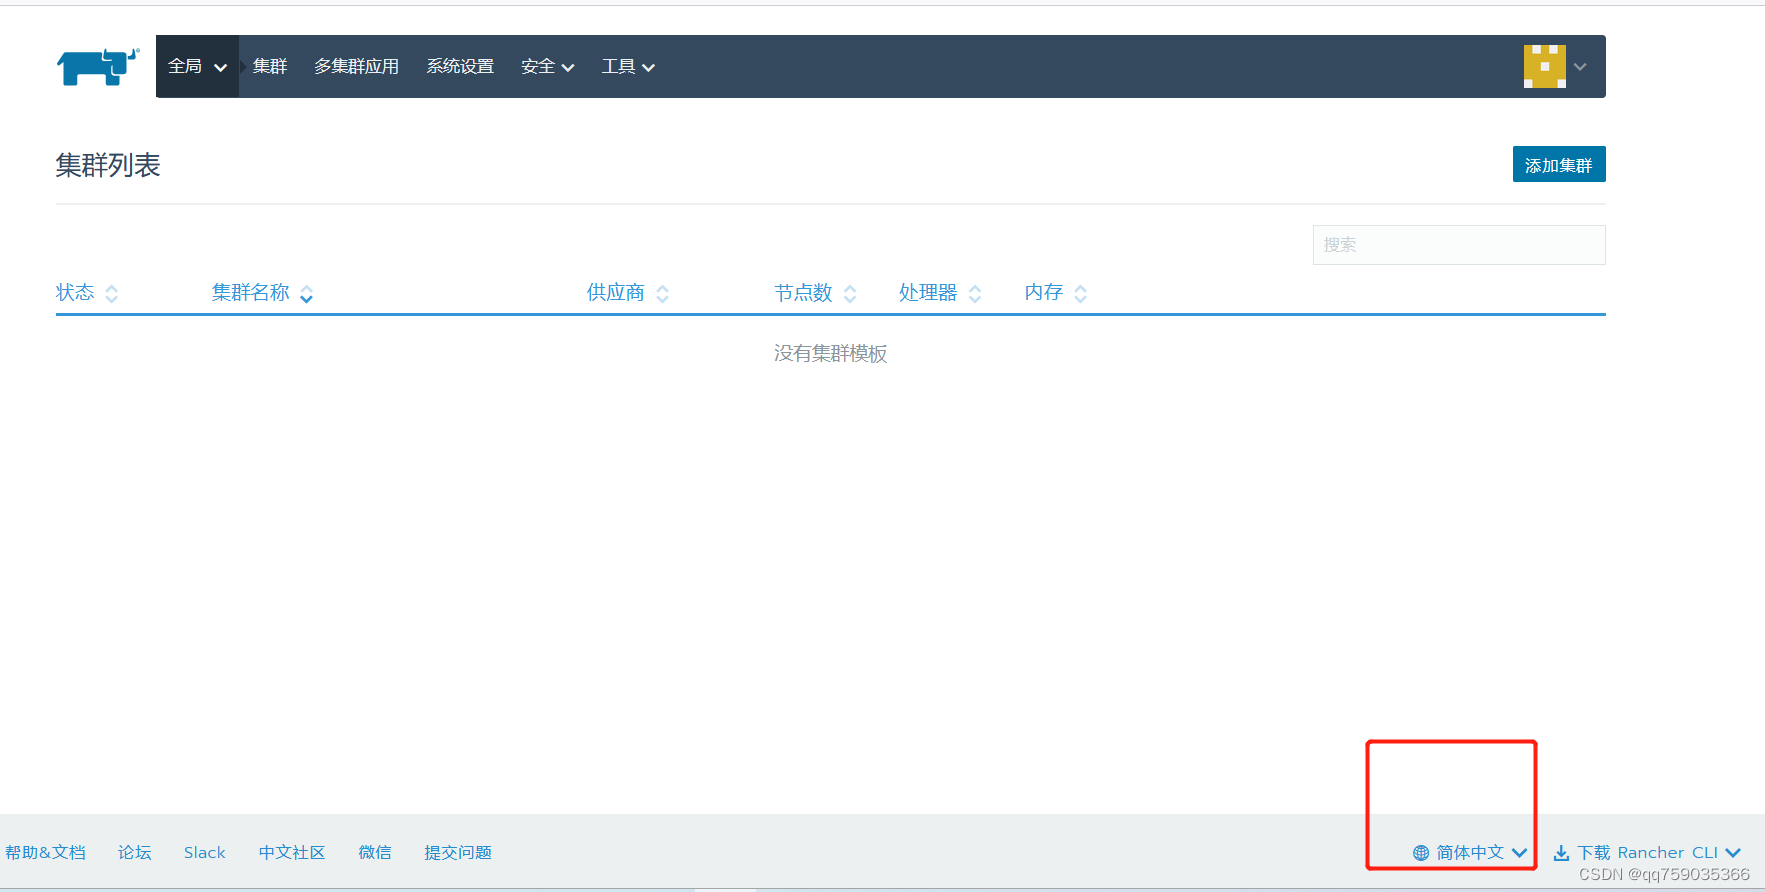This screenshot has width=1765, height=892.
Task: Click the 添加集群 button
Action: pos(1559,165)
